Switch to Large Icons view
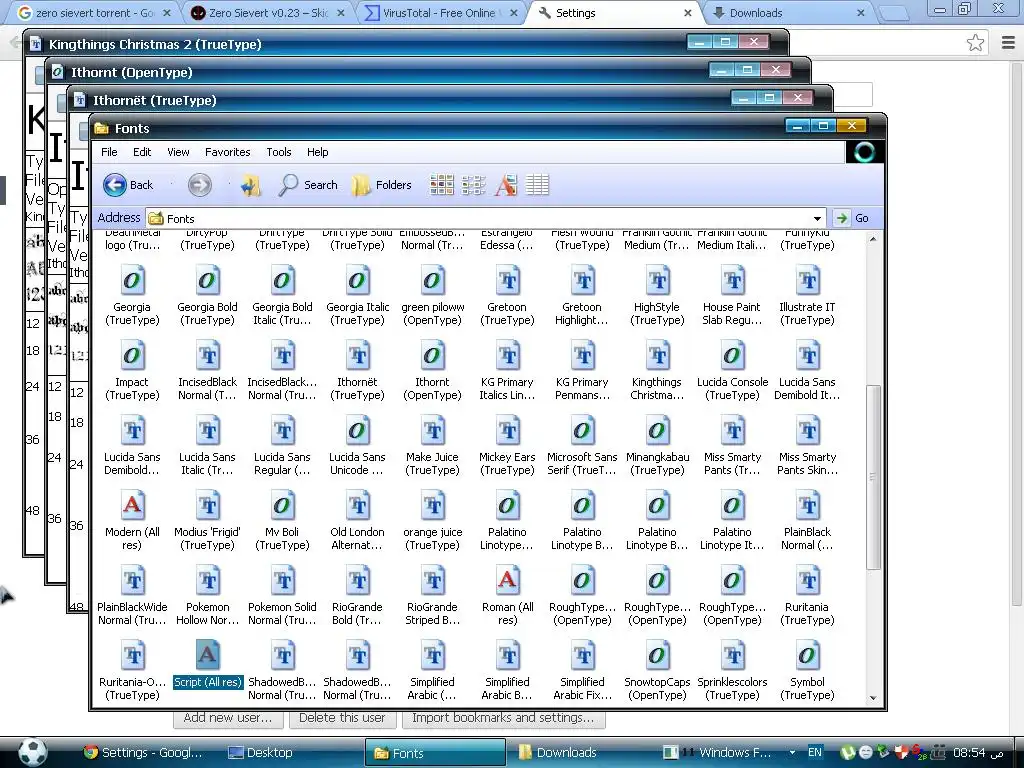Screen dimensions: 1024x768 pyautogui.click(x=442, y=185)
